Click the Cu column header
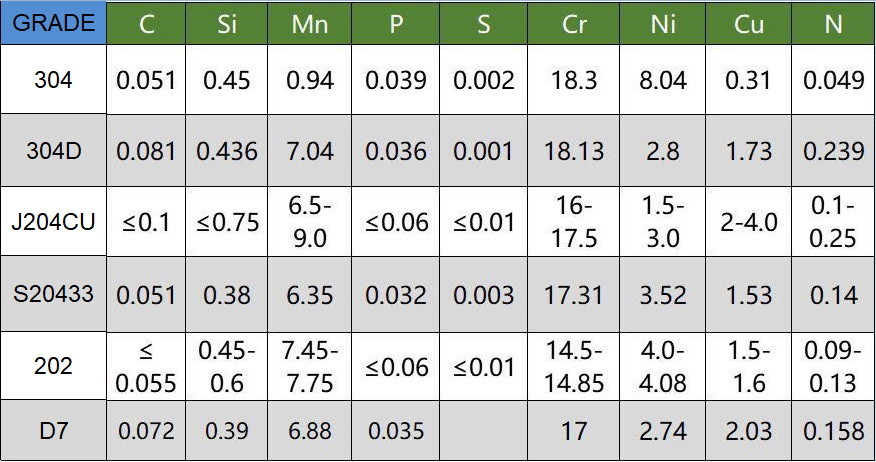Viewport: 876px width, 462px height. (748, 24)
